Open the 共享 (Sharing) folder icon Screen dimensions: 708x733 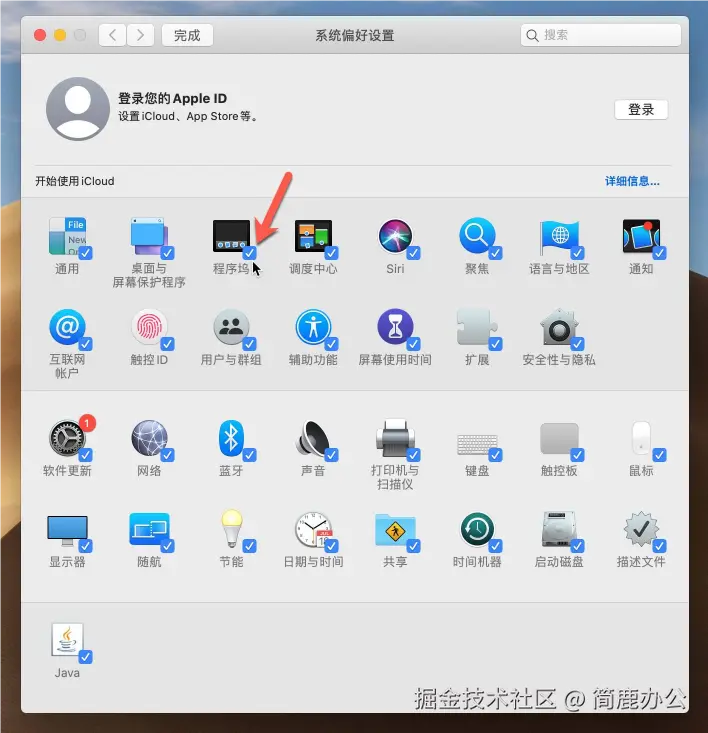(395, 531)
